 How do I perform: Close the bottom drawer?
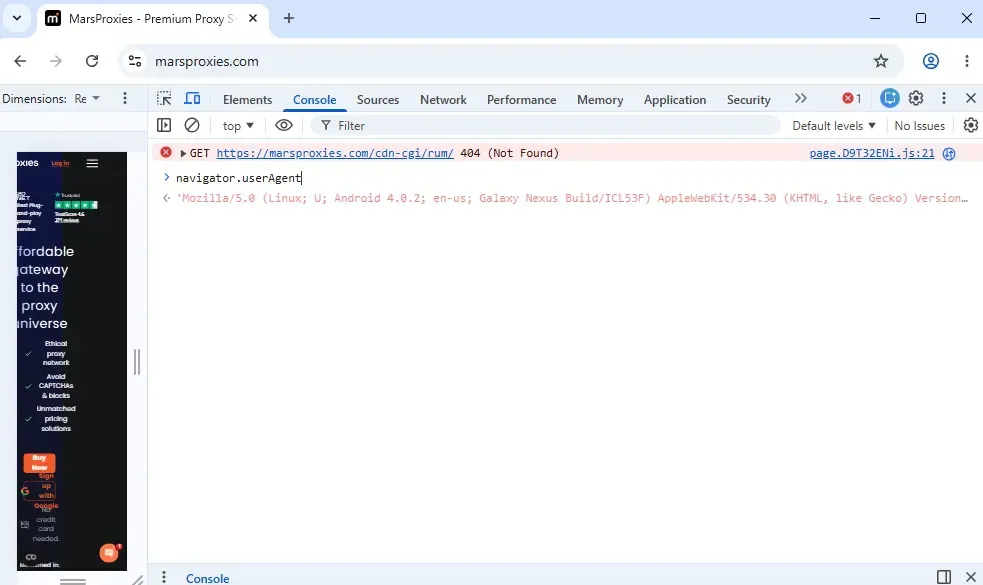[970, 577]
